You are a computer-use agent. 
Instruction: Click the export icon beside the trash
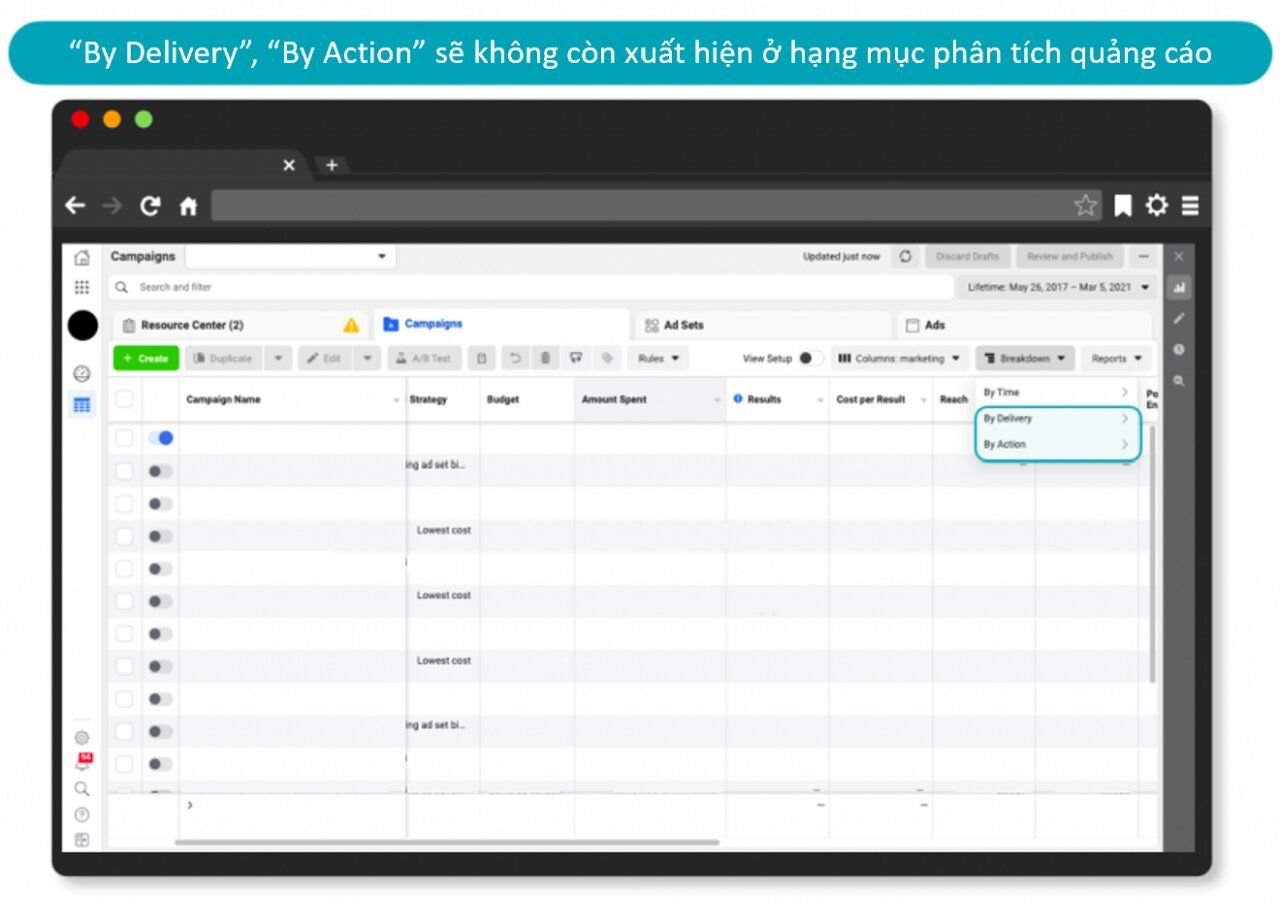point(575,358)
